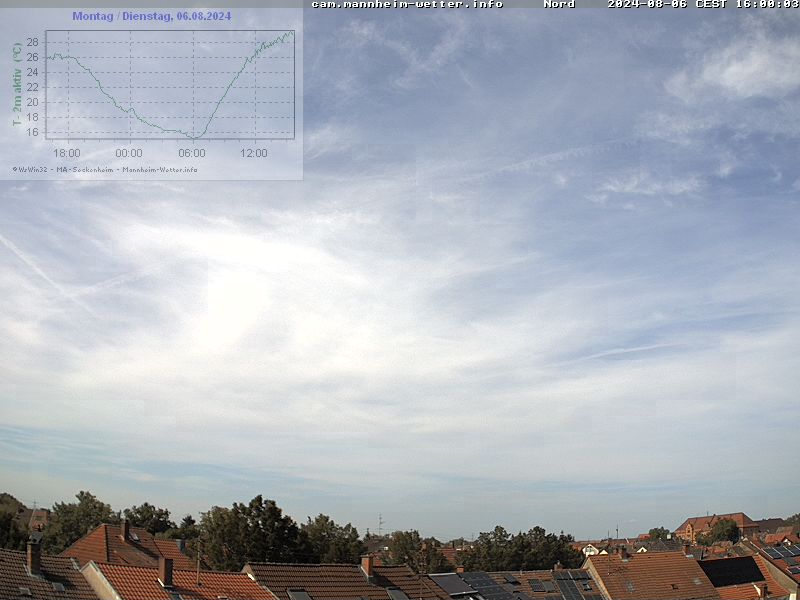This screenshot has width=800, height=600.
Task: Click the WsWin32 MA-Seckenheim credit line
Action: [105, 169]
